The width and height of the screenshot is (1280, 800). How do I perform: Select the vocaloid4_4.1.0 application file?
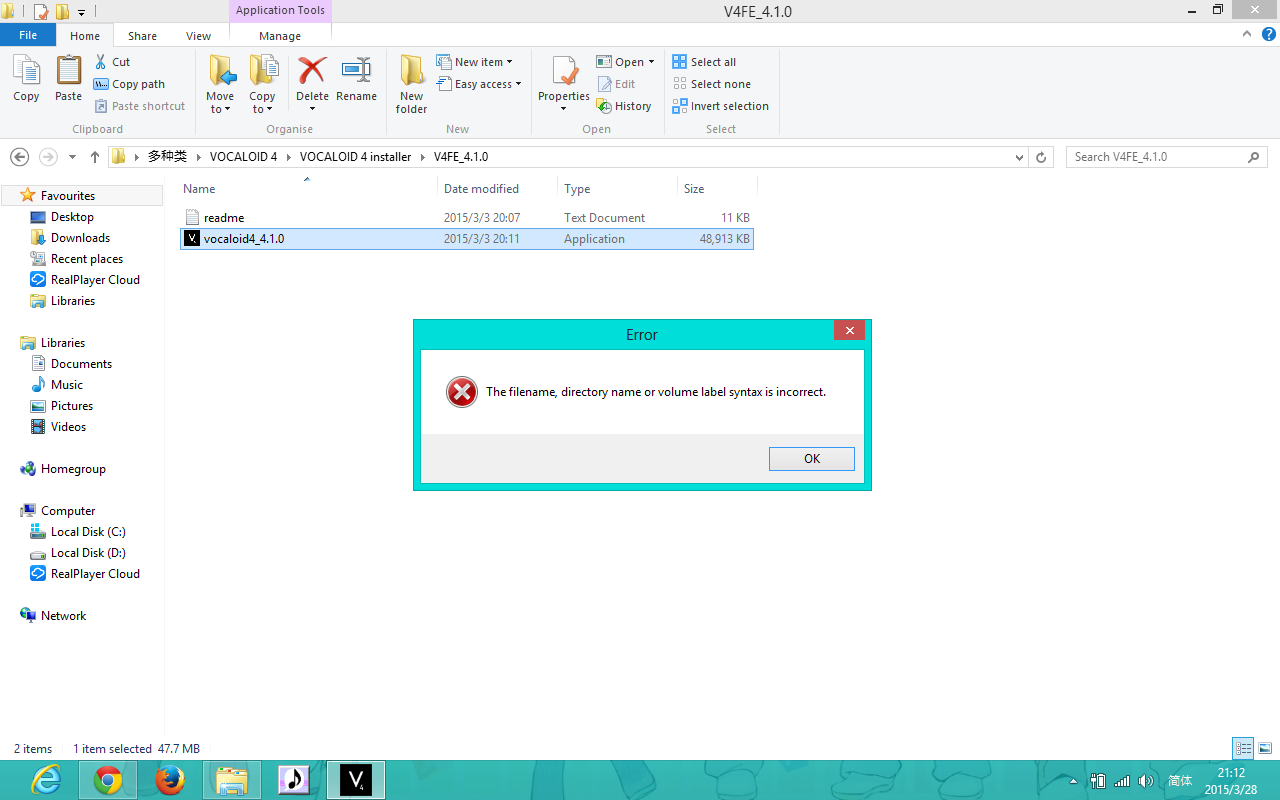[x=466, y=239]
